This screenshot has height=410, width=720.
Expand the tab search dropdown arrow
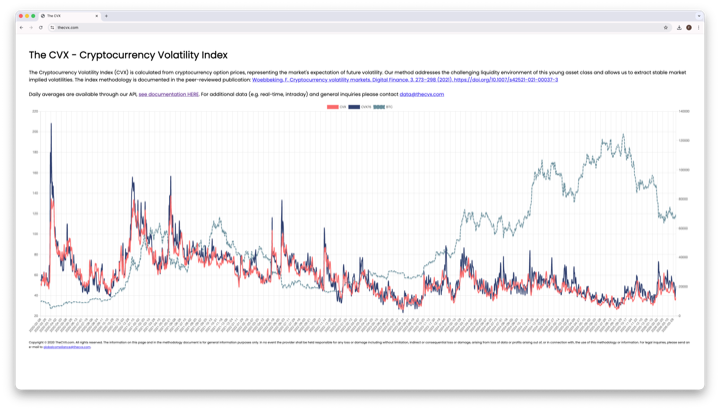pyautogui.click(x=699, y=16)
